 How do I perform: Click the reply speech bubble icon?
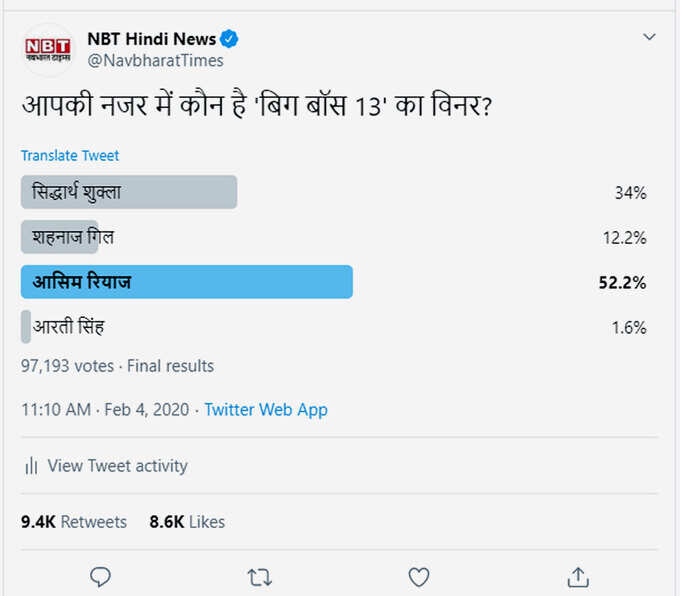100,577
